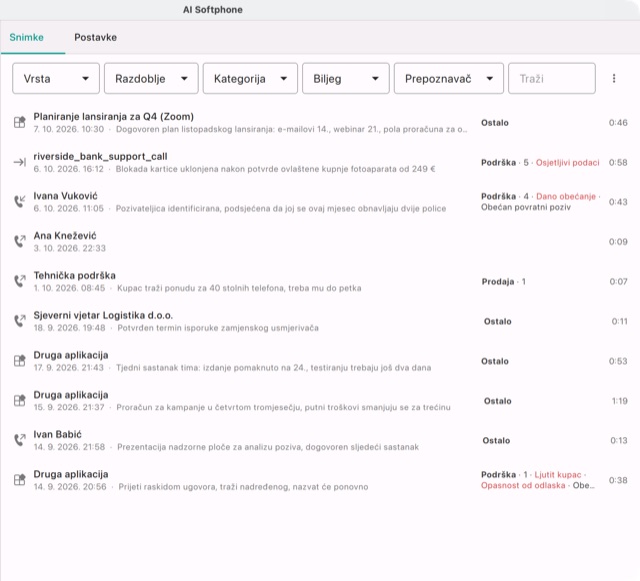The image size is (640, 581).
Task: Click the app-recording icon beside Planiranje lansiranja za Q4
Action: [20, 122]
